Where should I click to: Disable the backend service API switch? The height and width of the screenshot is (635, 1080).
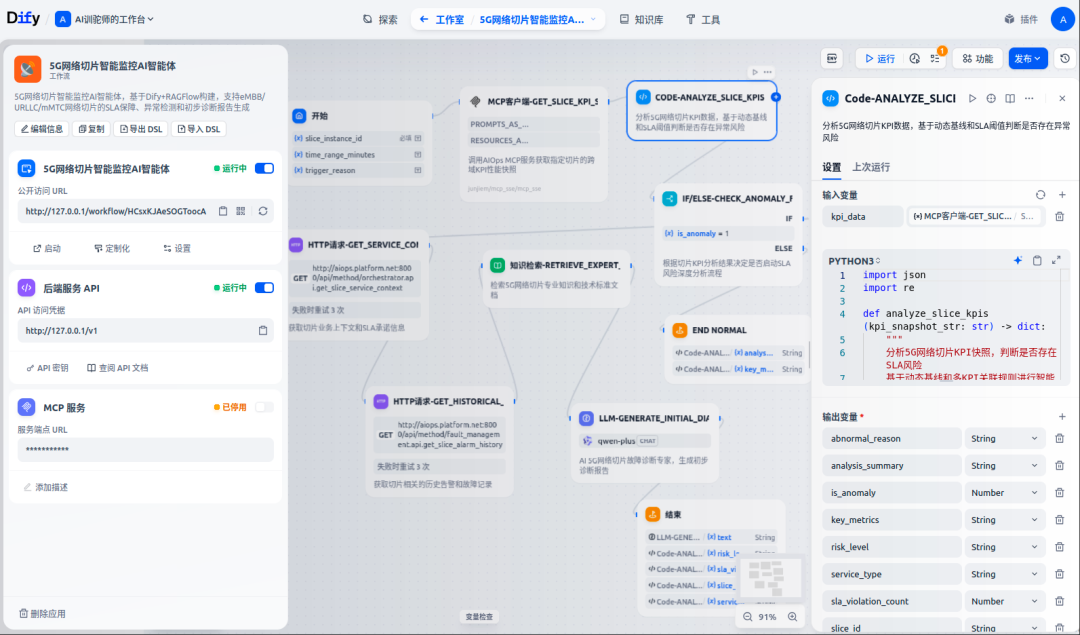264,288
